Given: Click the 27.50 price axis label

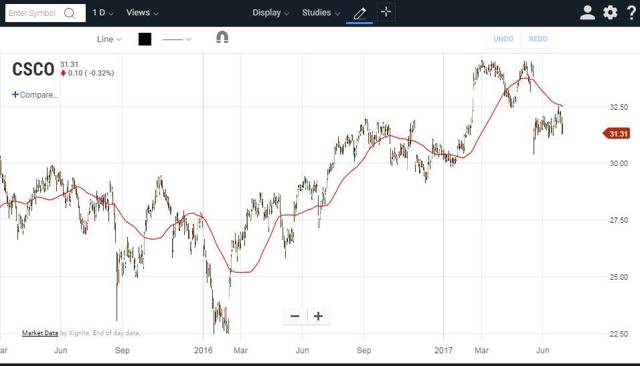Looking at the screenshot, I should [x=618, y=220].
